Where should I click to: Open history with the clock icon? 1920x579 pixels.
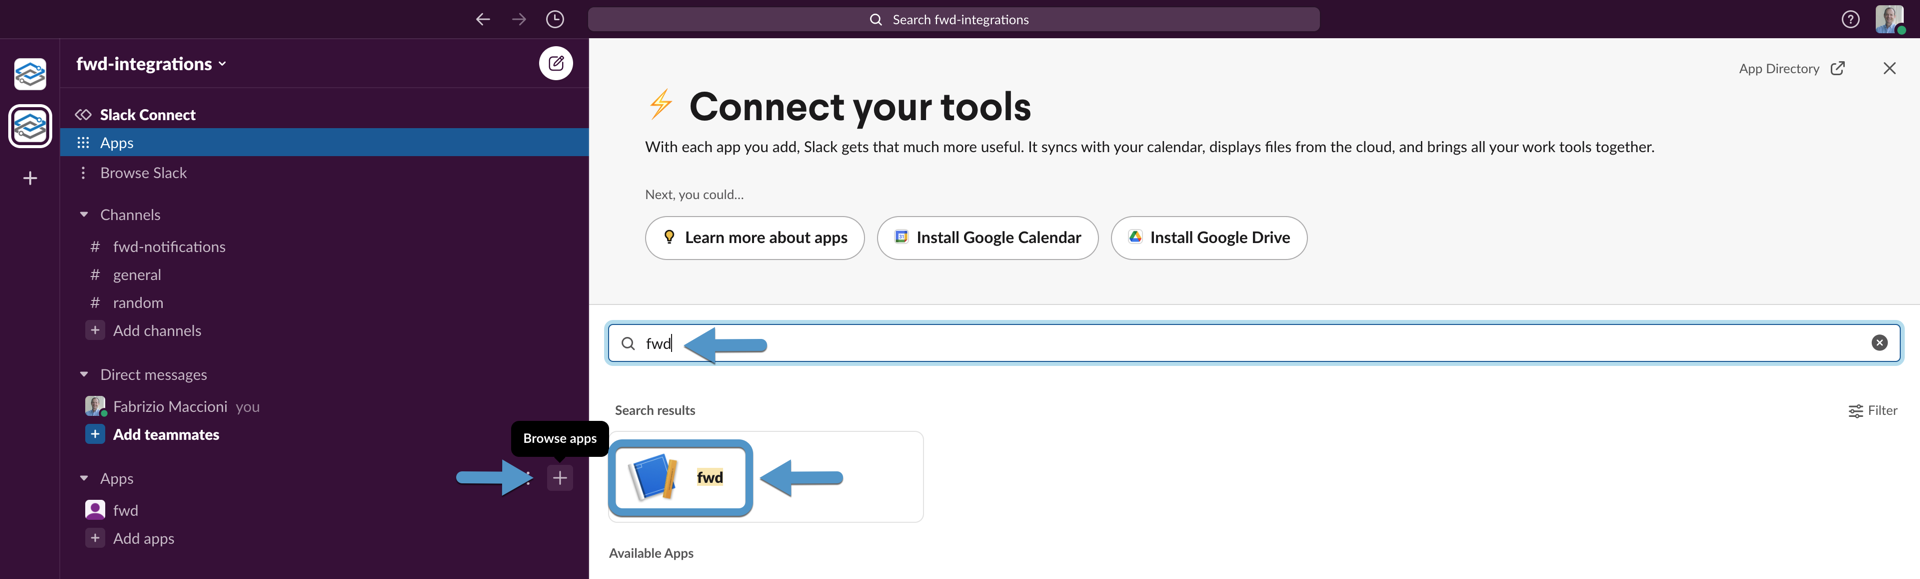coord(555,19)
